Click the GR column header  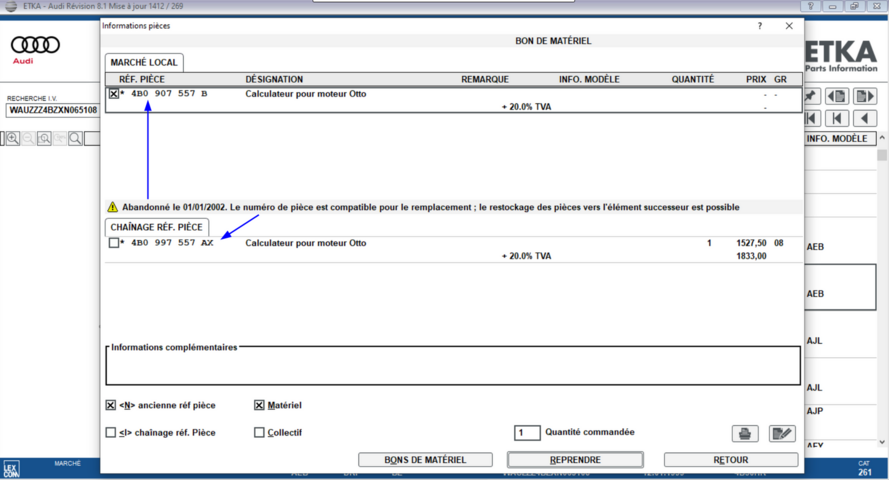pyautogui.click(x=780, y=79)
